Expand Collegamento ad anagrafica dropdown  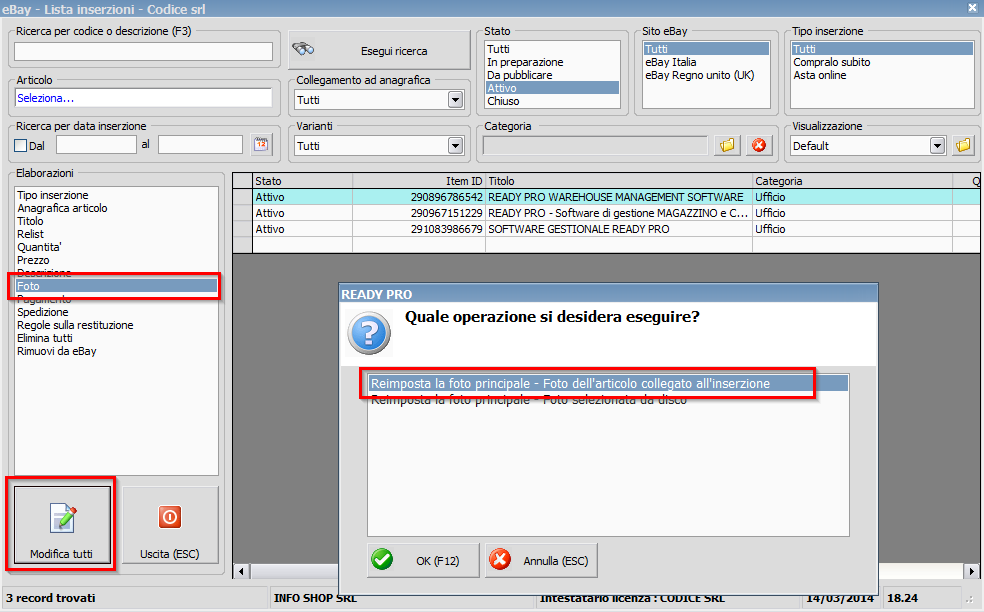(456, 100)
